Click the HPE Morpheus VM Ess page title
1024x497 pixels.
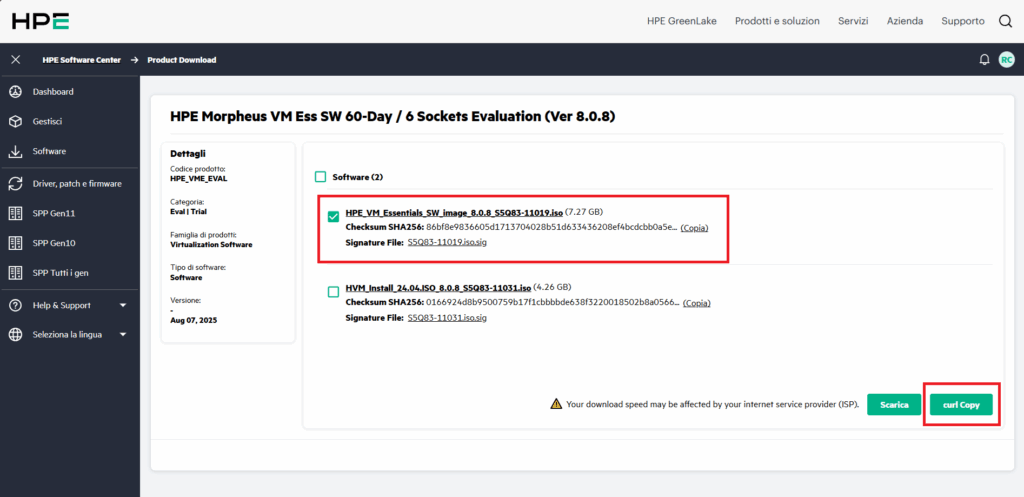pos(392,116)
